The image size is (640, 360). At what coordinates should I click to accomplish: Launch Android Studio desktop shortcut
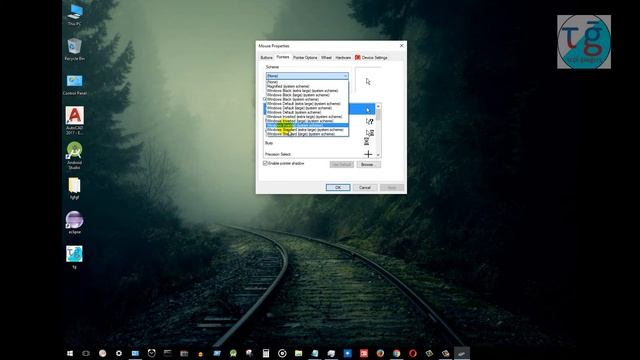tap(74, 155)
